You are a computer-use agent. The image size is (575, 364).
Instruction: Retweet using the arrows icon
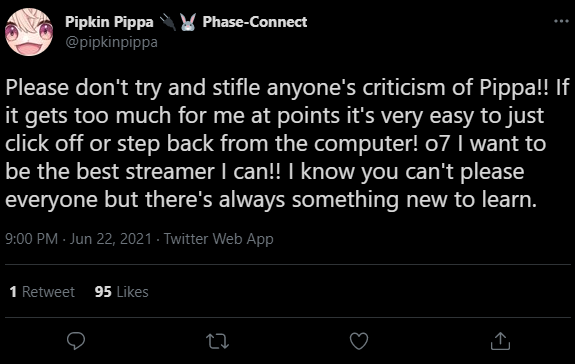(x=217, y=341)
